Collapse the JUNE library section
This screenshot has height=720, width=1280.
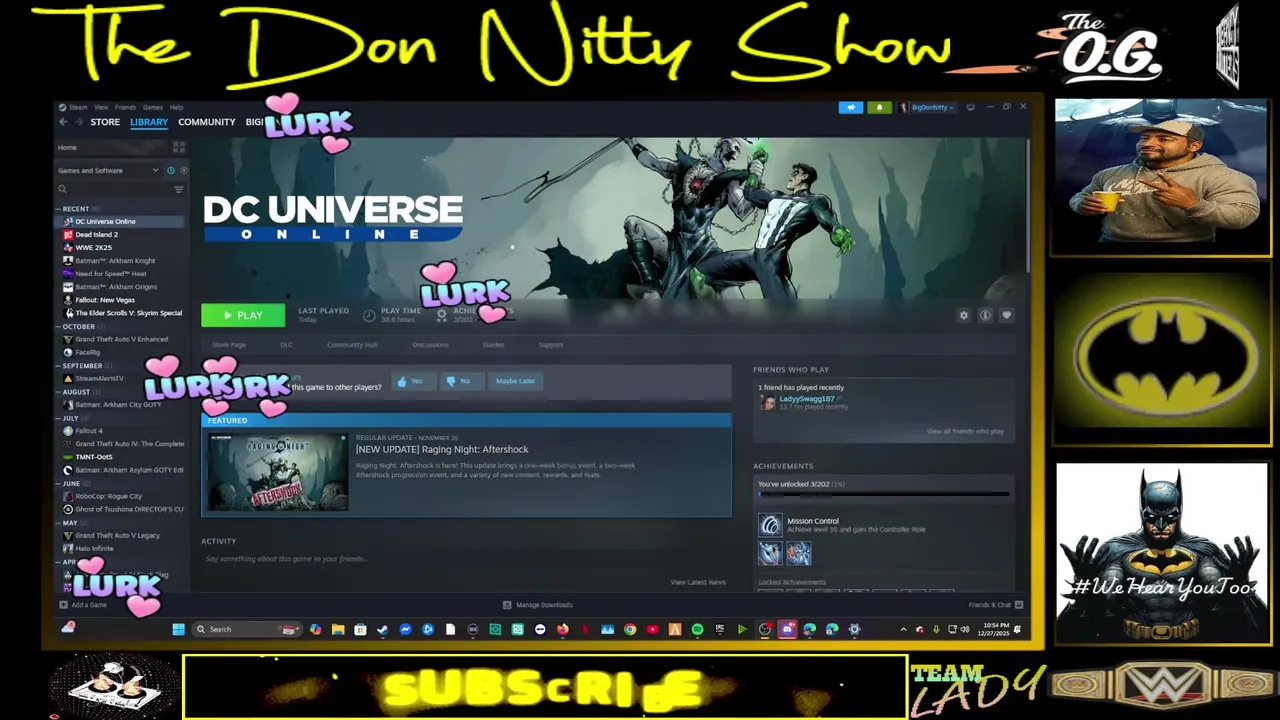(59, 484)
